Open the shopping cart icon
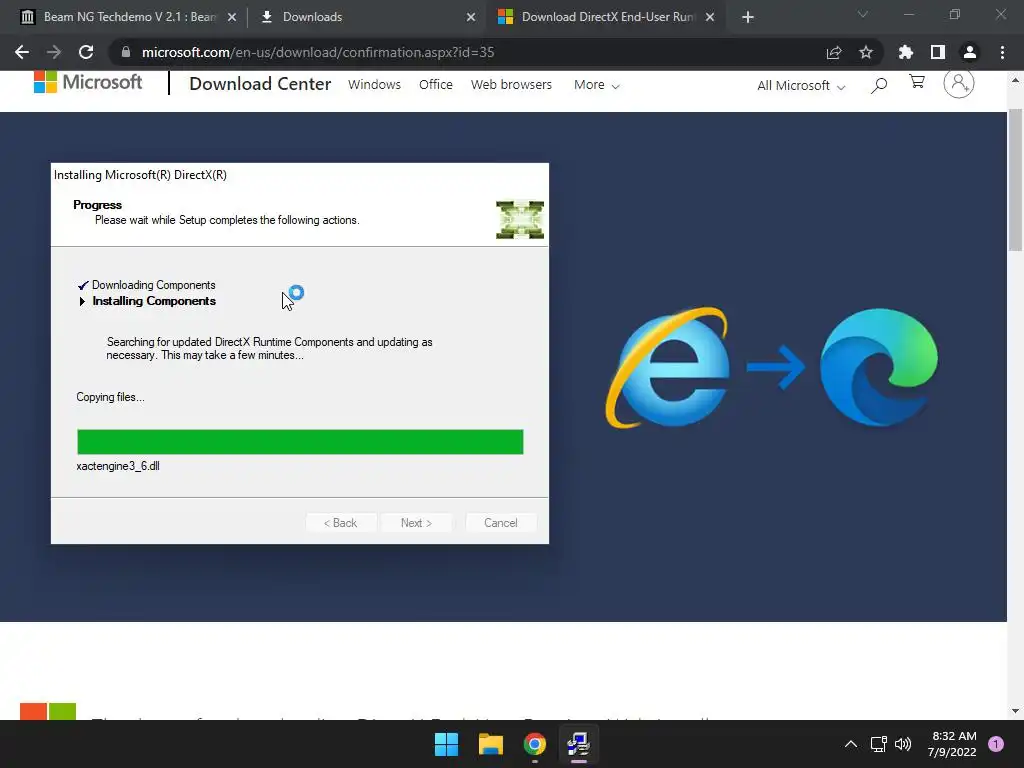The image size is (1024, 768). coord(917,82)
